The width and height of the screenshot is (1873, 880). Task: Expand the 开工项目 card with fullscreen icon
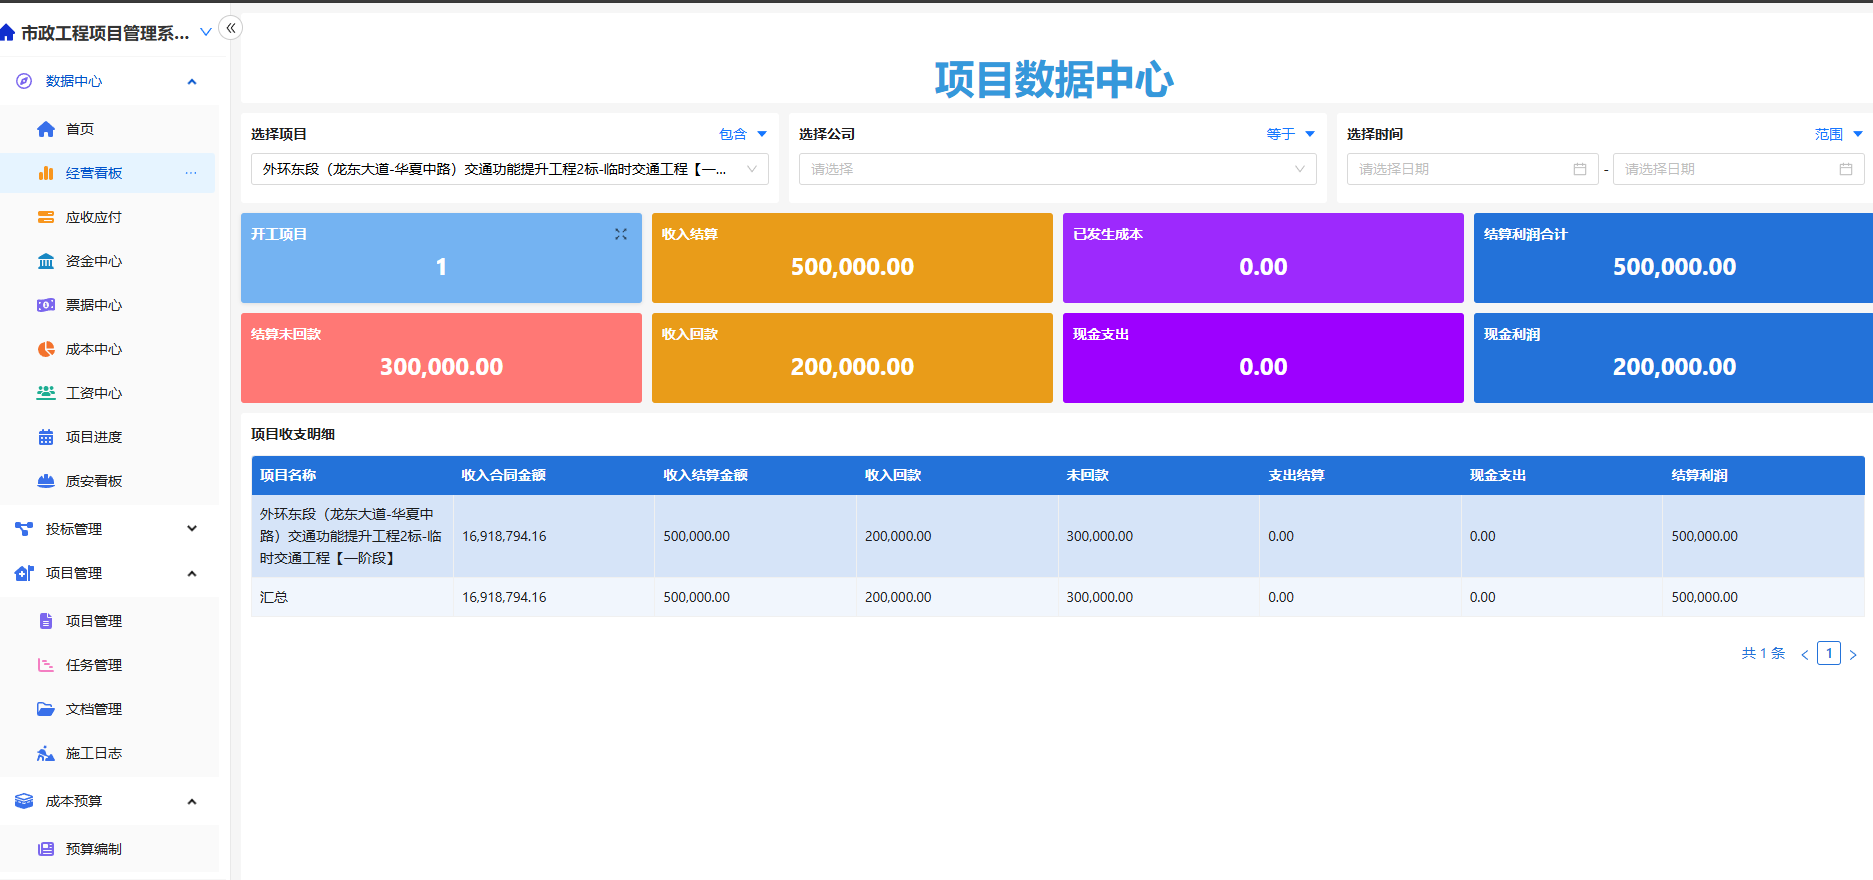point(621,234)
